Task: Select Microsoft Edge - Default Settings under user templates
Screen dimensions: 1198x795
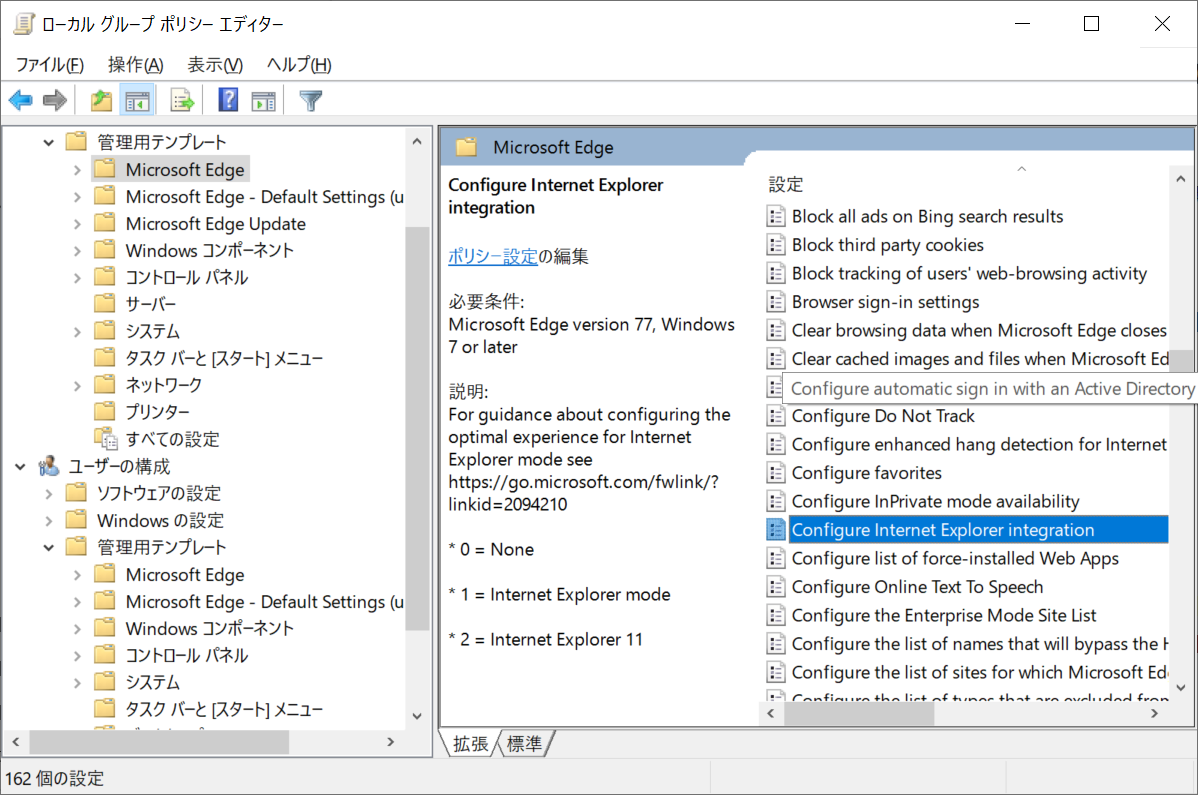Action: 264,602
